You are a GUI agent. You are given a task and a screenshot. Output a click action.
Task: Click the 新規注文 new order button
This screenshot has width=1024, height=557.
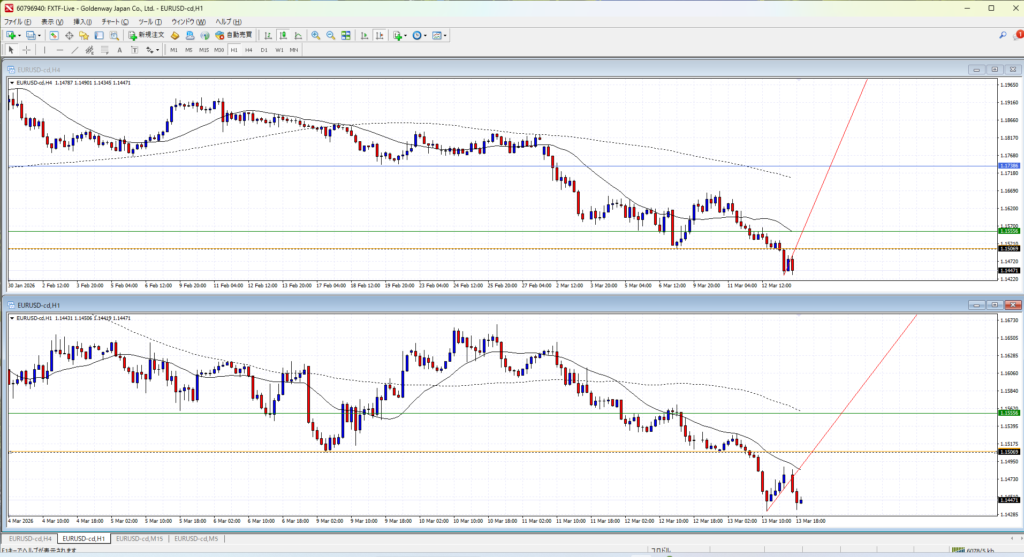(x=146, y=35)
